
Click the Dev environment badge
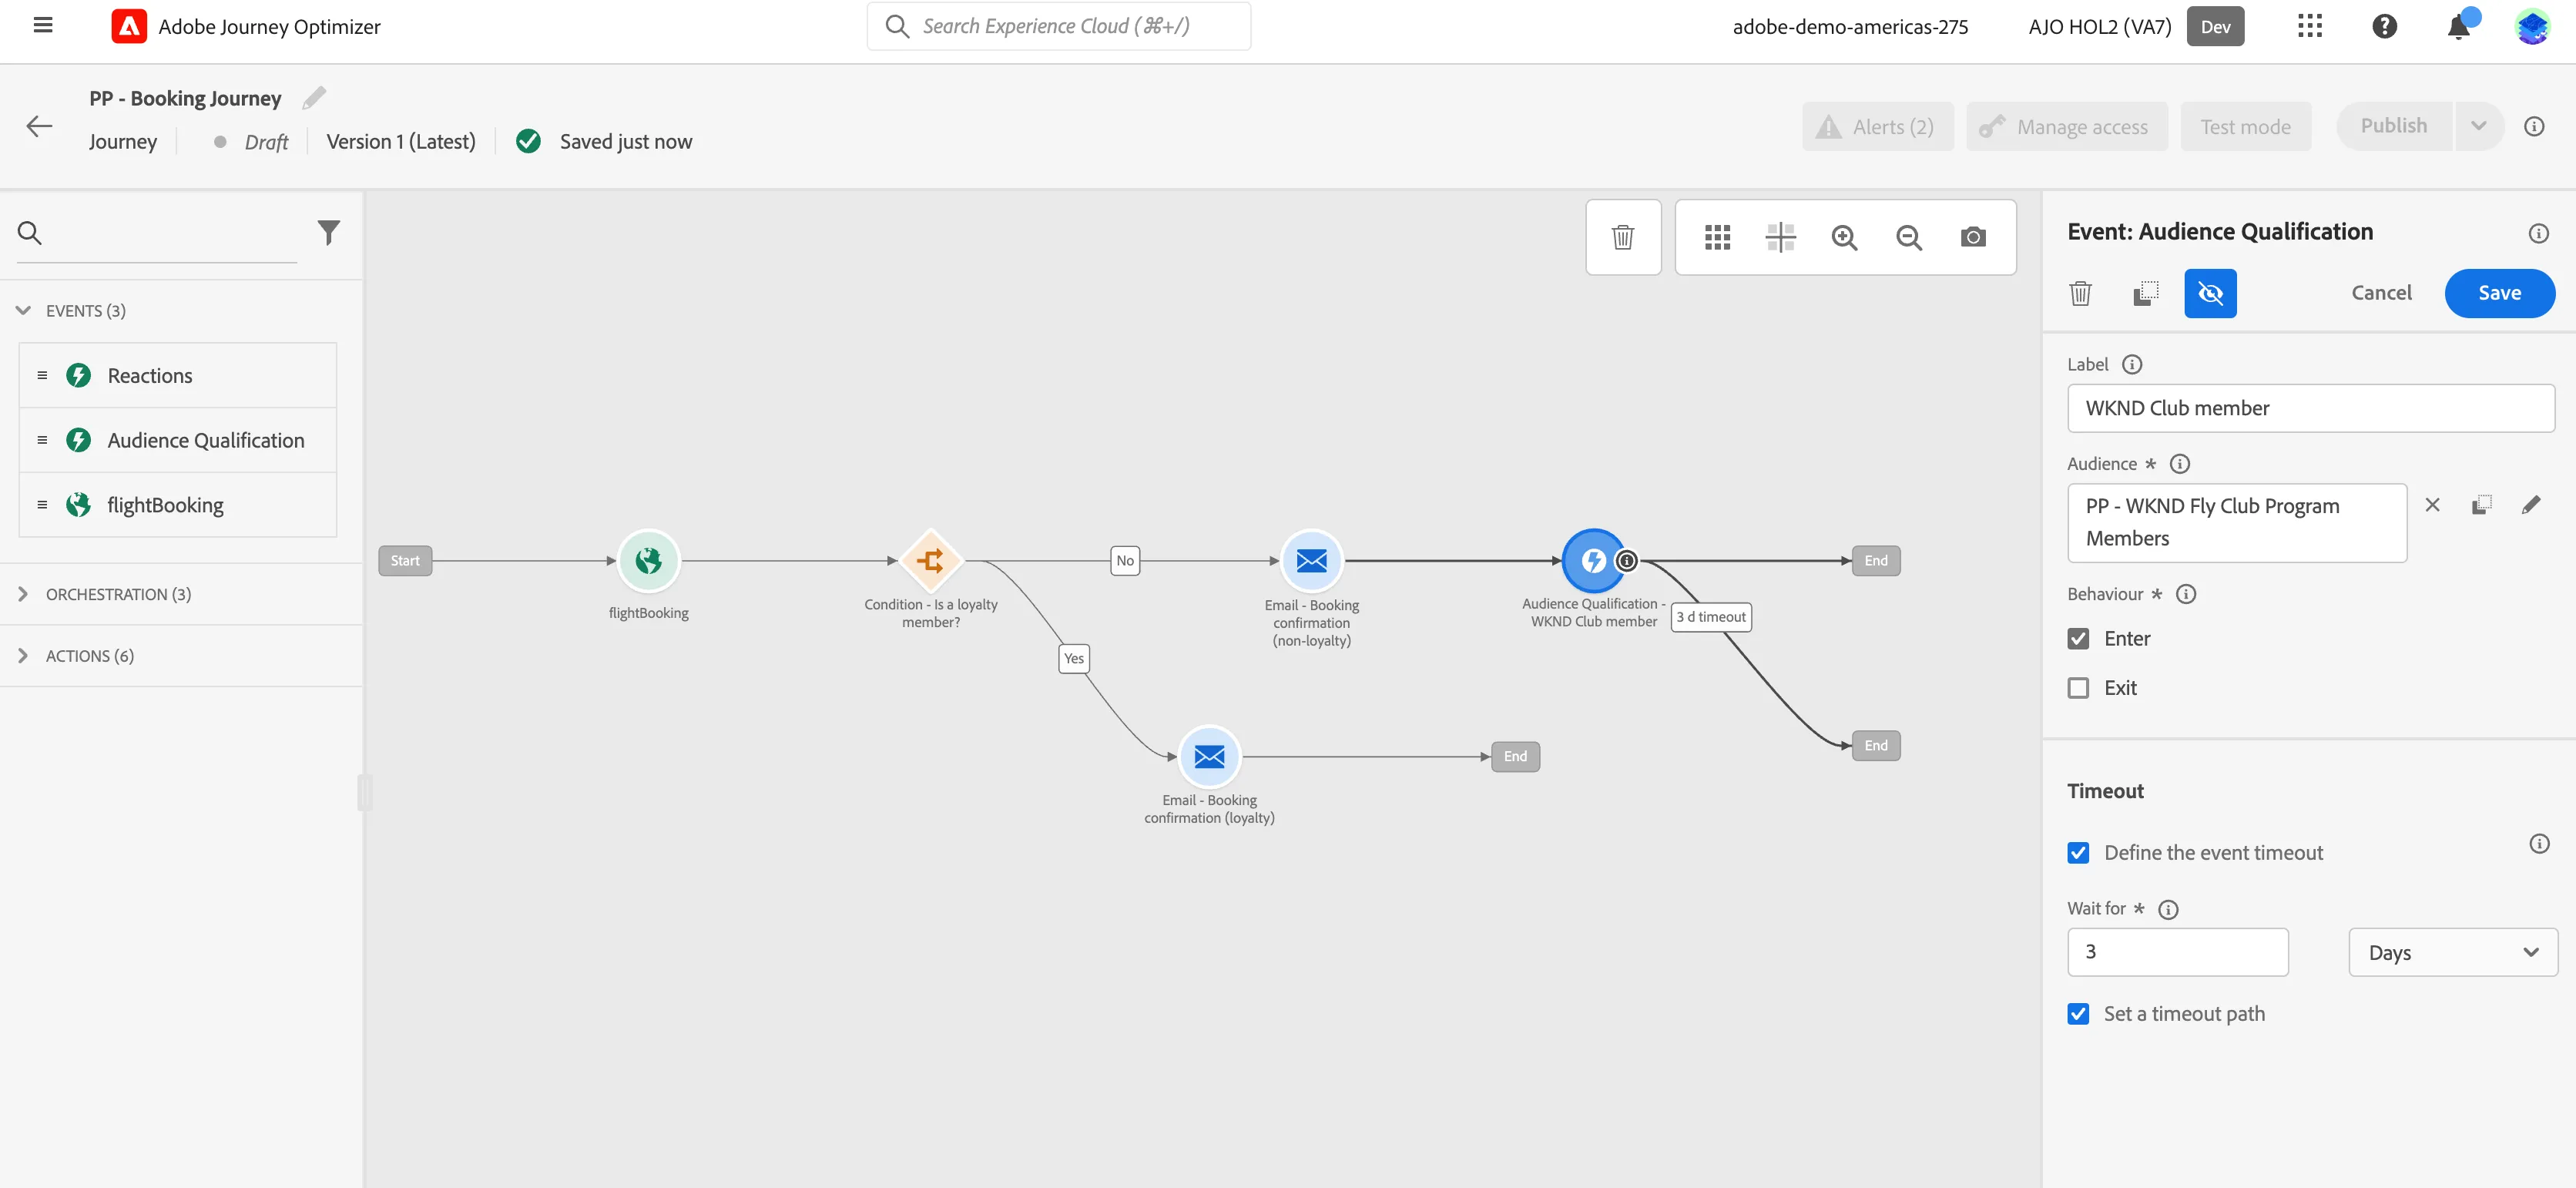[x=2215, y=27]
